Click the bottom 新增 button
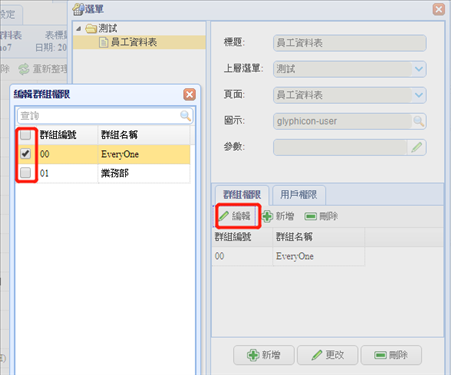 tap(264, 355)
